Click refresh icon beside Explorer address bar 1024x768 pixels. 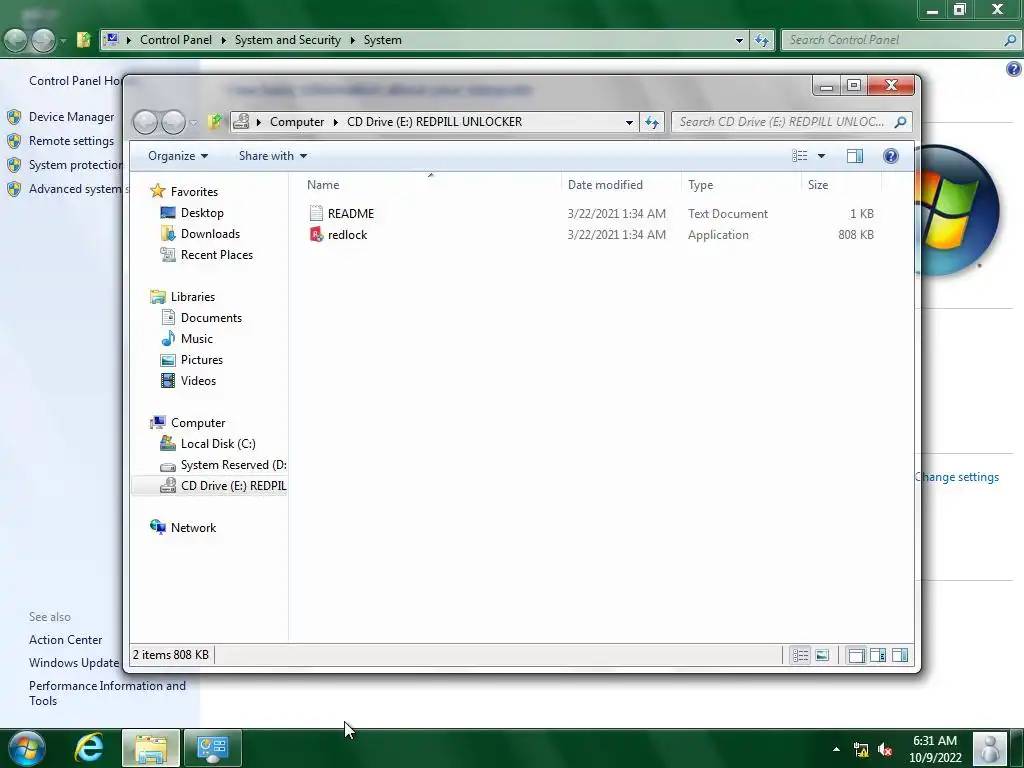point(652,122)
